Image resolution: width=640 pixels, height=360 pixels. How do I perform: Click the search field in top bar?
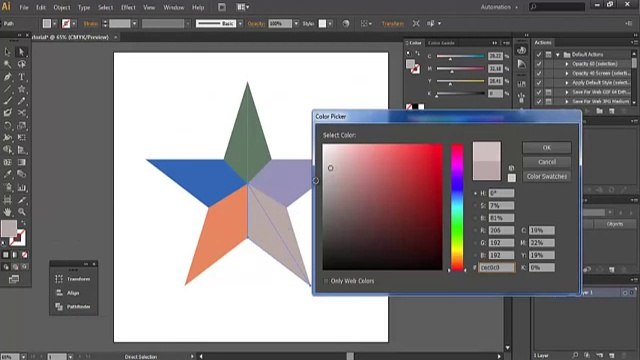pos(557,7)
